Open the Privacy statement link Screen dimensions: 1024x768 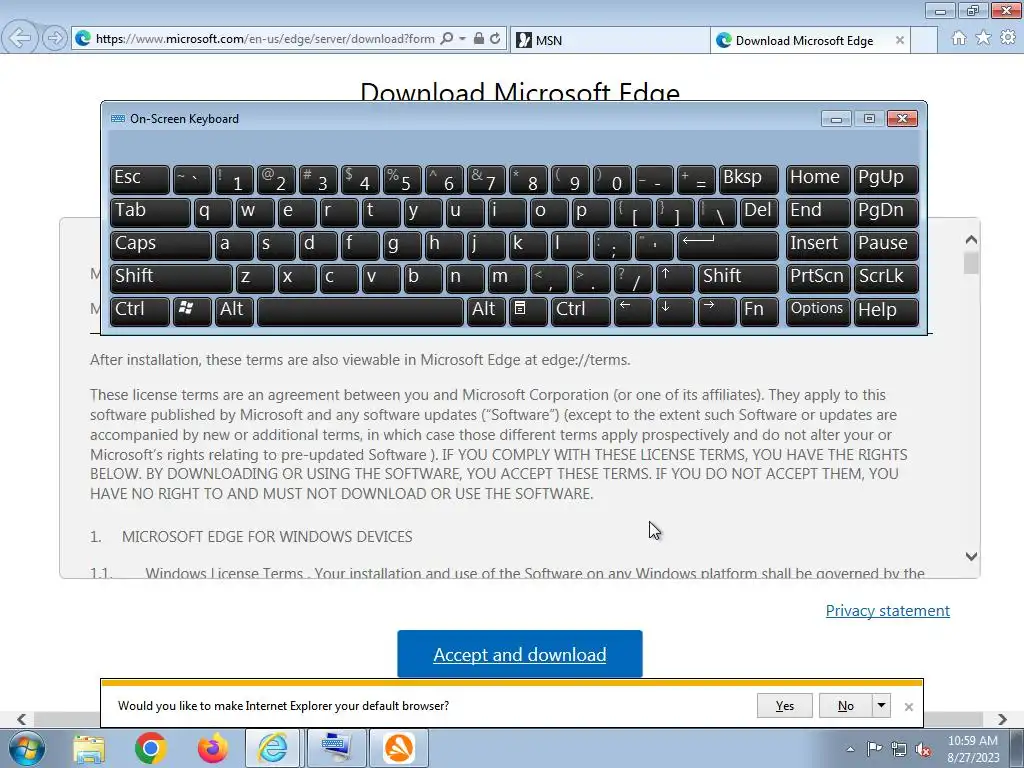click(x=888, y=611)
